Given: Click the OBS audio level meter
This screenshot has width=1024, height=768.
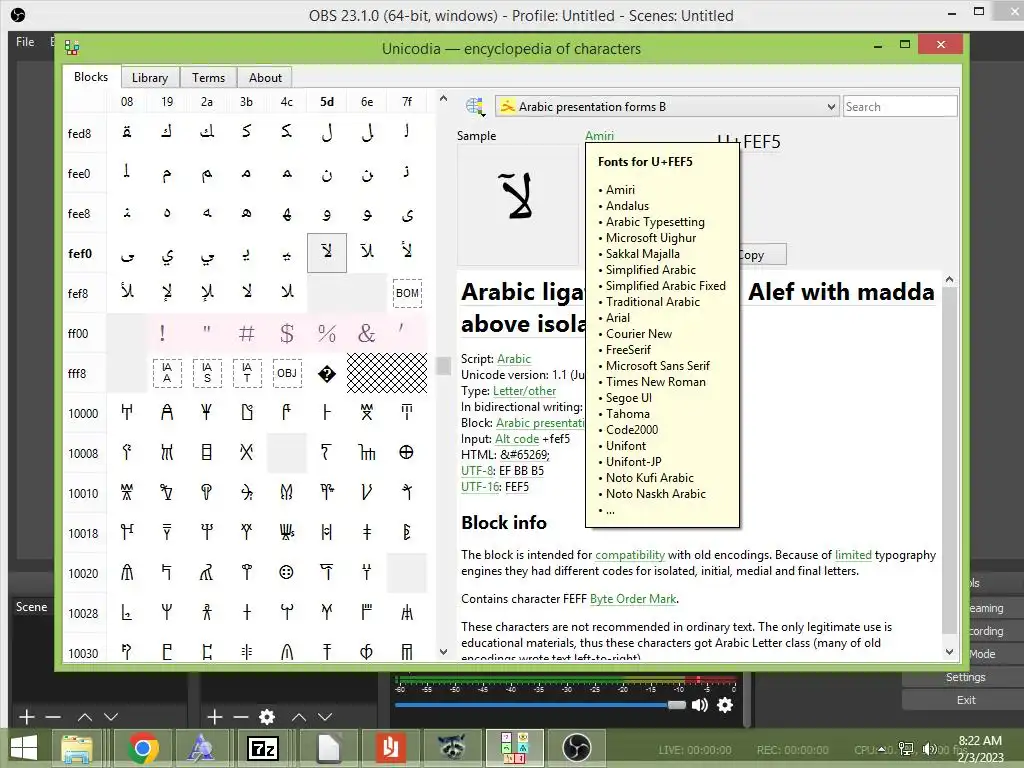Looking at the screenshot, I should (x=566, y=681).
